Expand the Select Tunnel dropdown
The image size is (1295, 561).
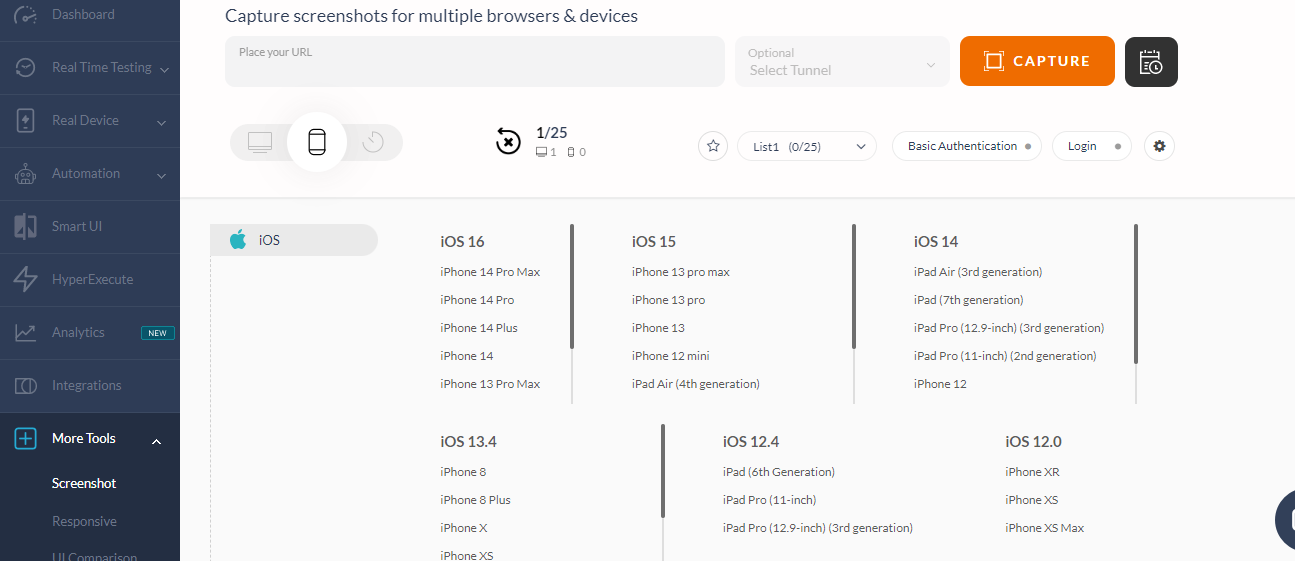click(x=842, y=62)
